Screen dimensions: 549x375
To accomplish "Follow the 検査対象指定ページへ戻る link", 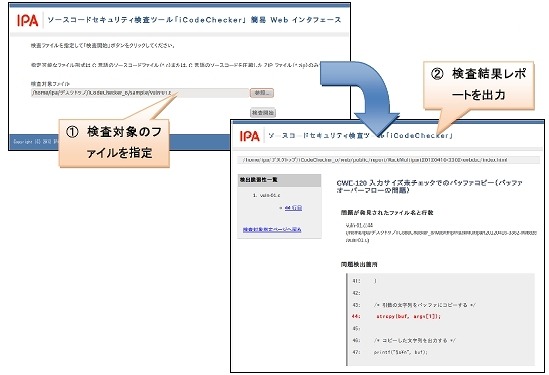I will pos(272,230).
